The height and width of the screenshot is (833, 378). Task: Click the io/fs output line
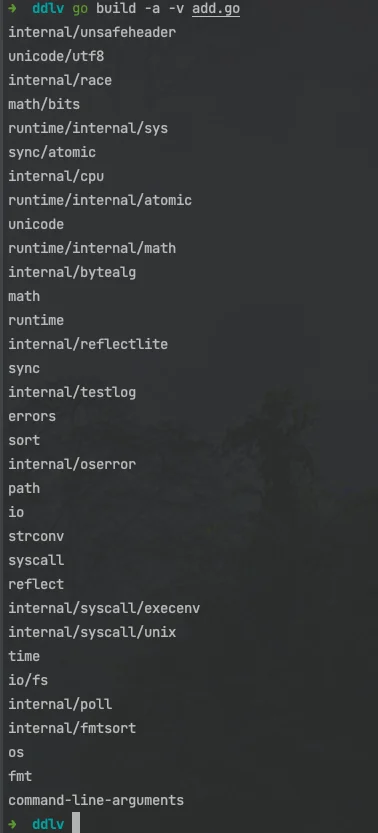[28, 680]
